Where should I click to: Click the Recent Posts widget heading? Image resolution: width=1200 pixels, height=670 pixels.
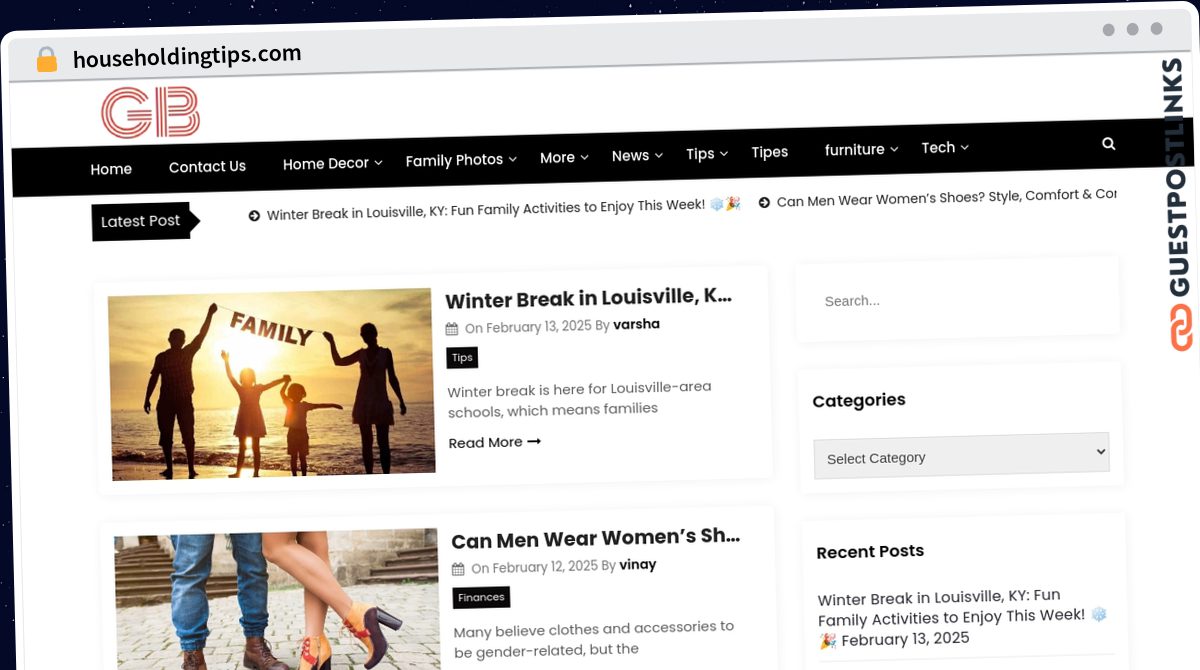point(870,551)
